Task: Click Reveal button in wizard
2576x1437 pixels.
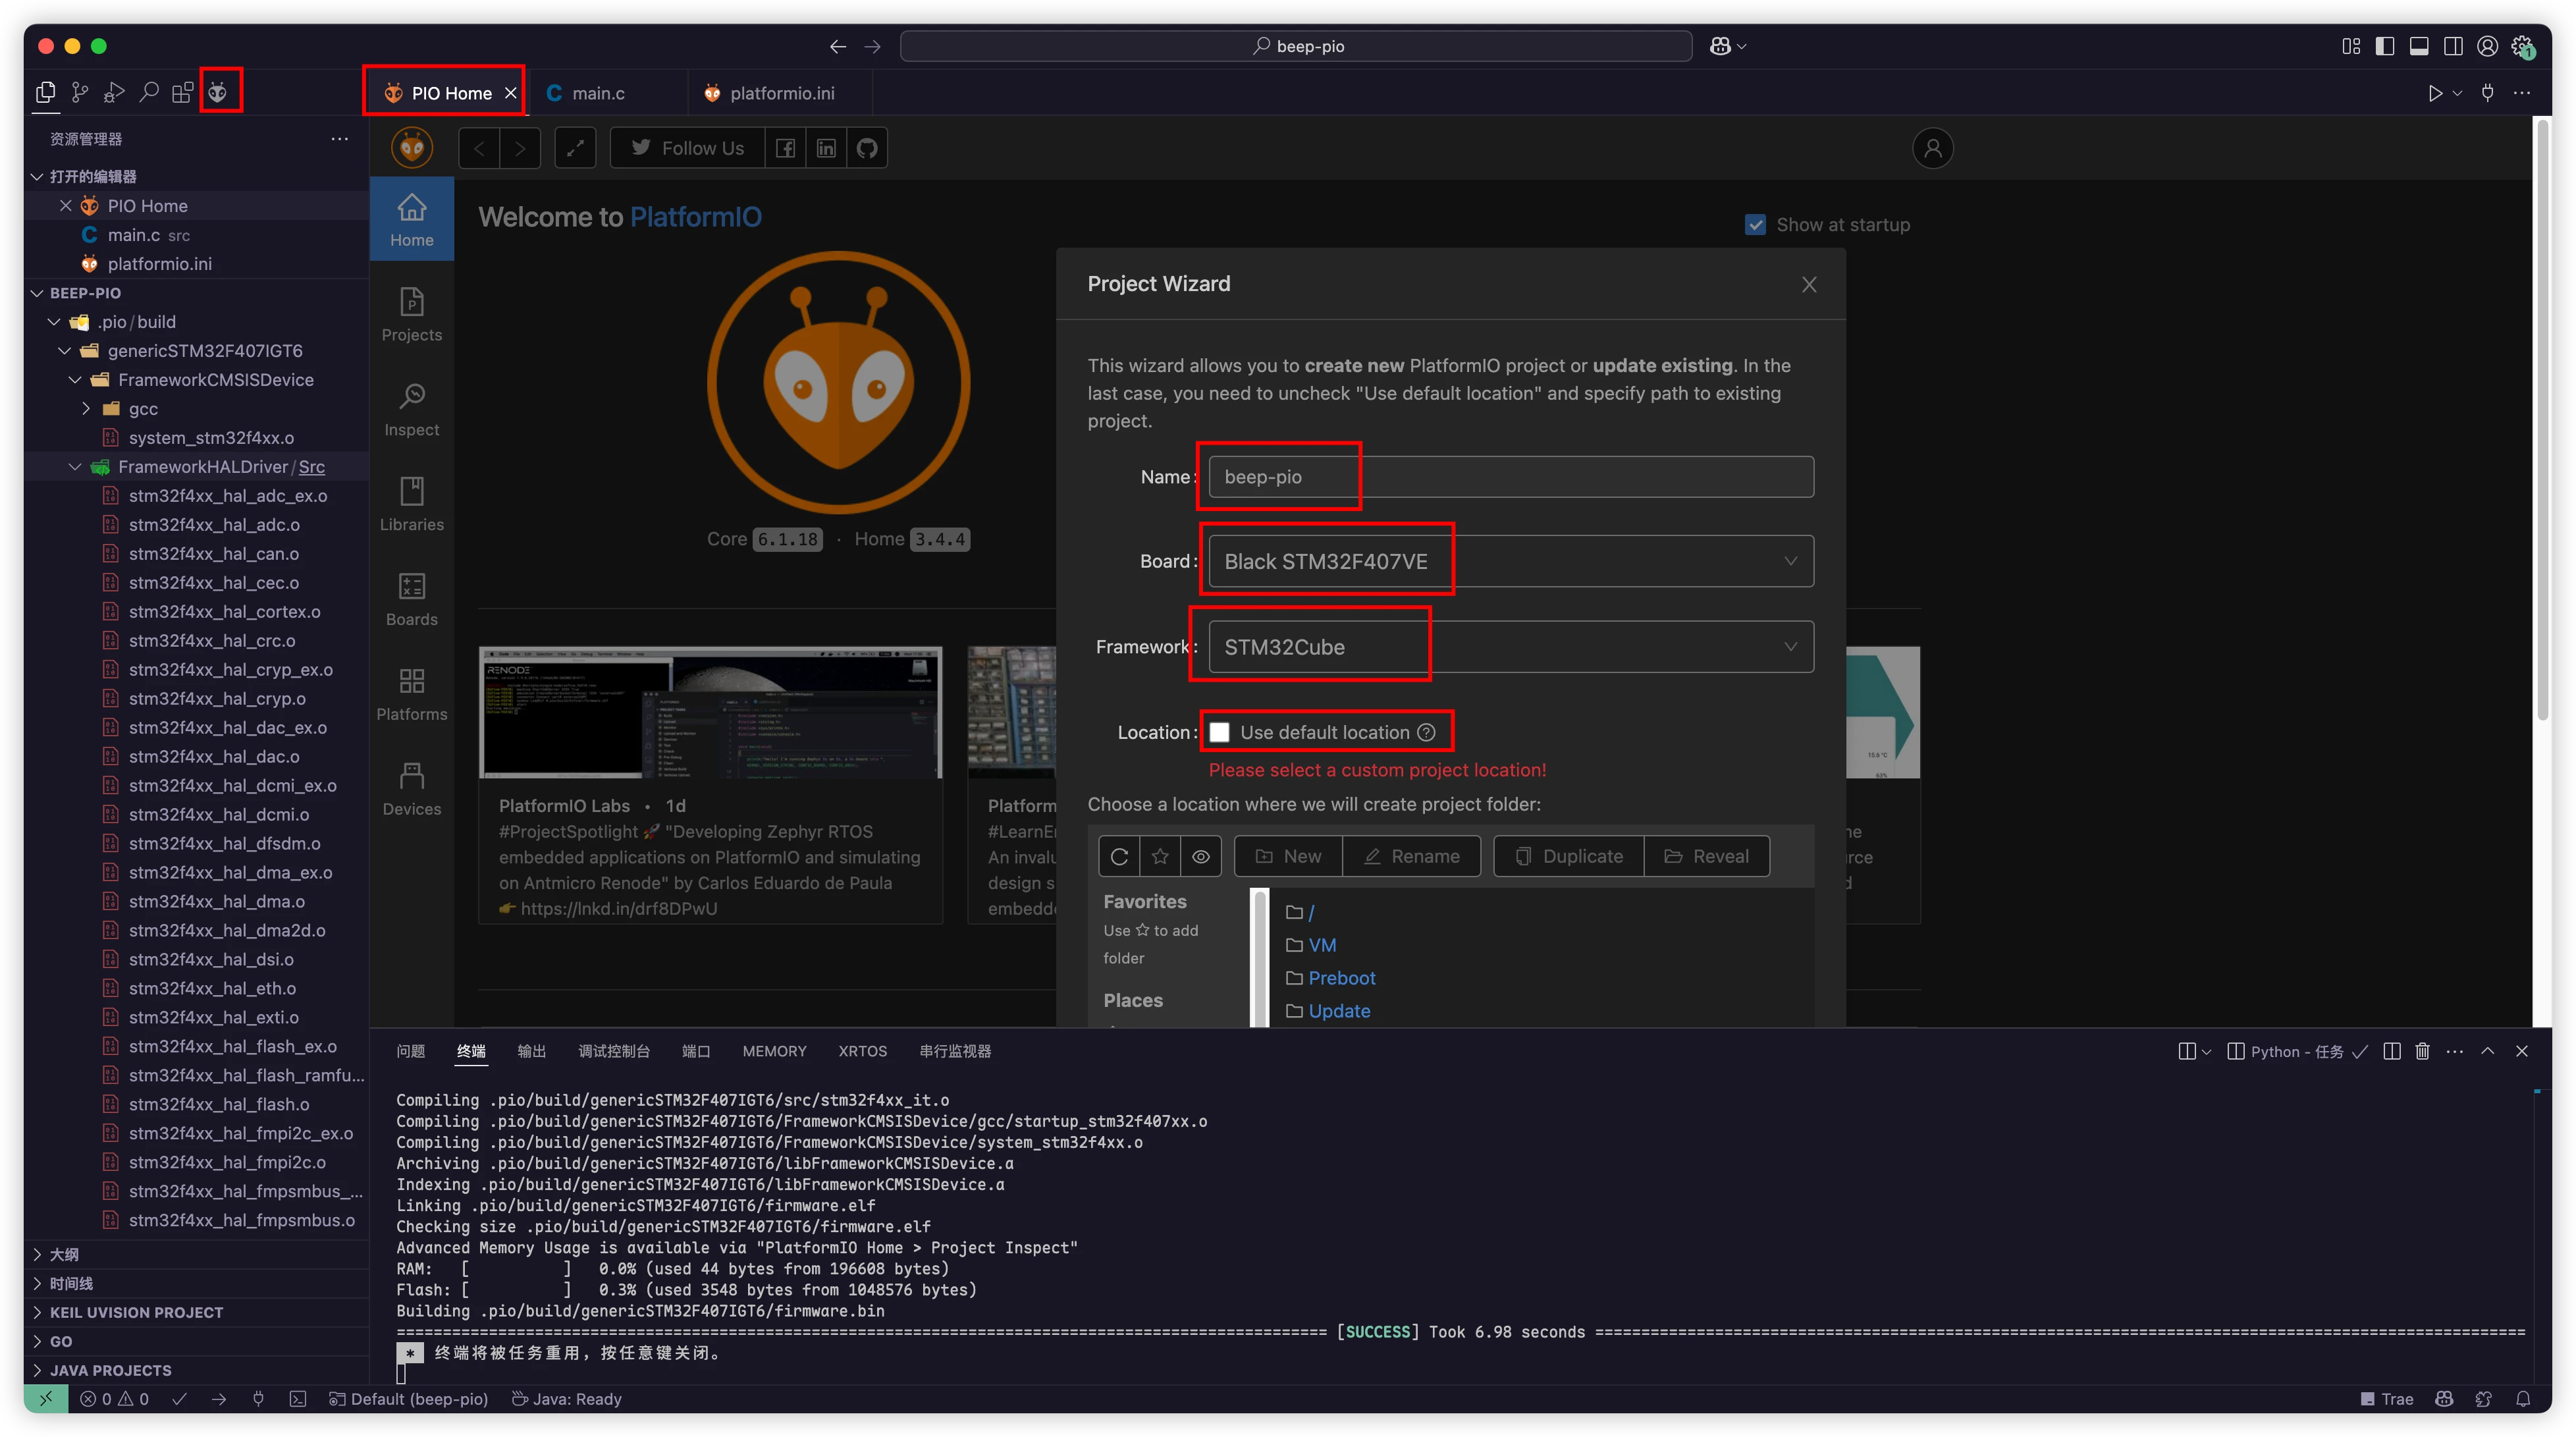Action: [1706, 856]
